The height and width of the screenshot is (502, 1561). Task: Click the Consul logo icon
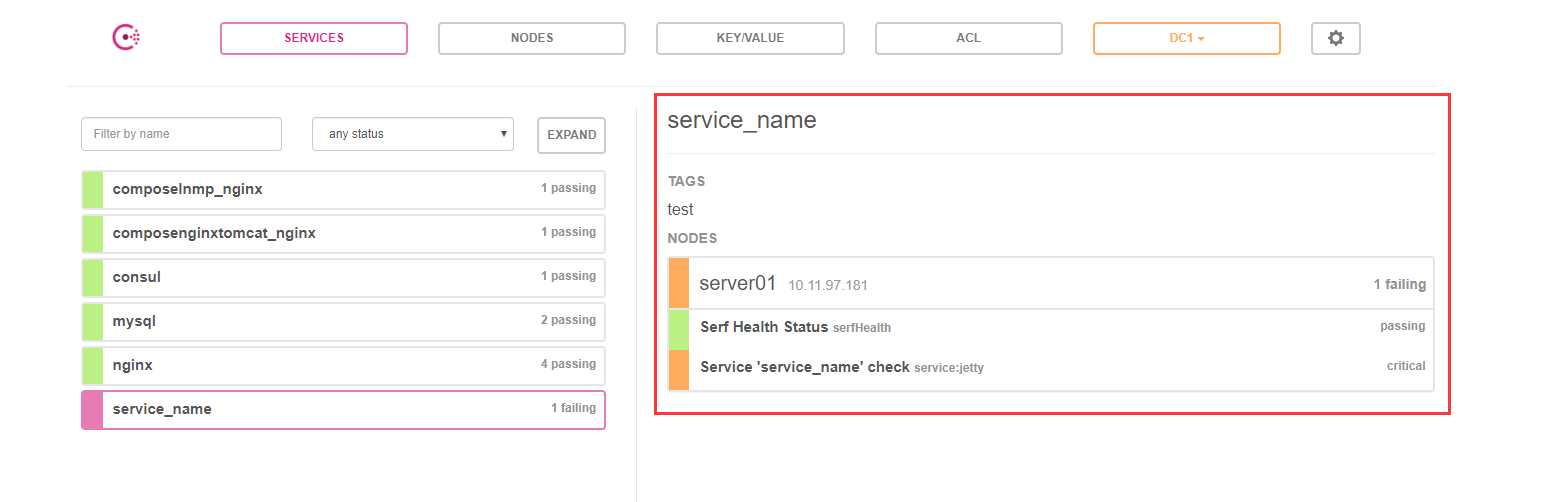pos(126,38)
